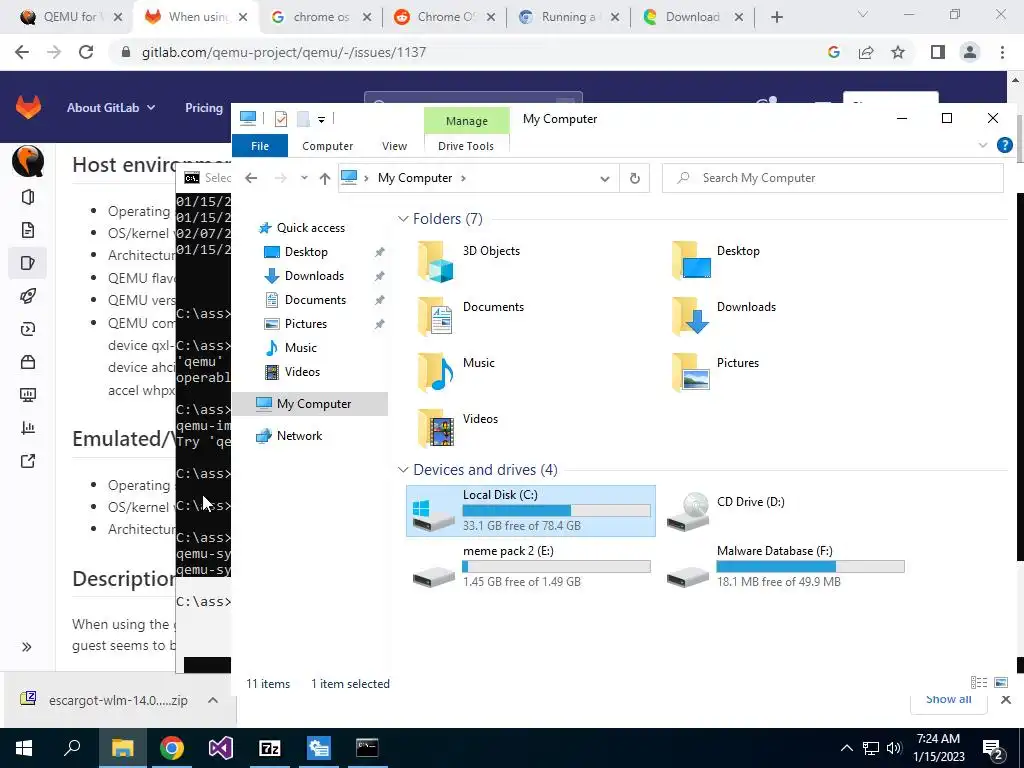Select Quick access in navigation pane
This screenshot has height=768, width=1024.
311,228
